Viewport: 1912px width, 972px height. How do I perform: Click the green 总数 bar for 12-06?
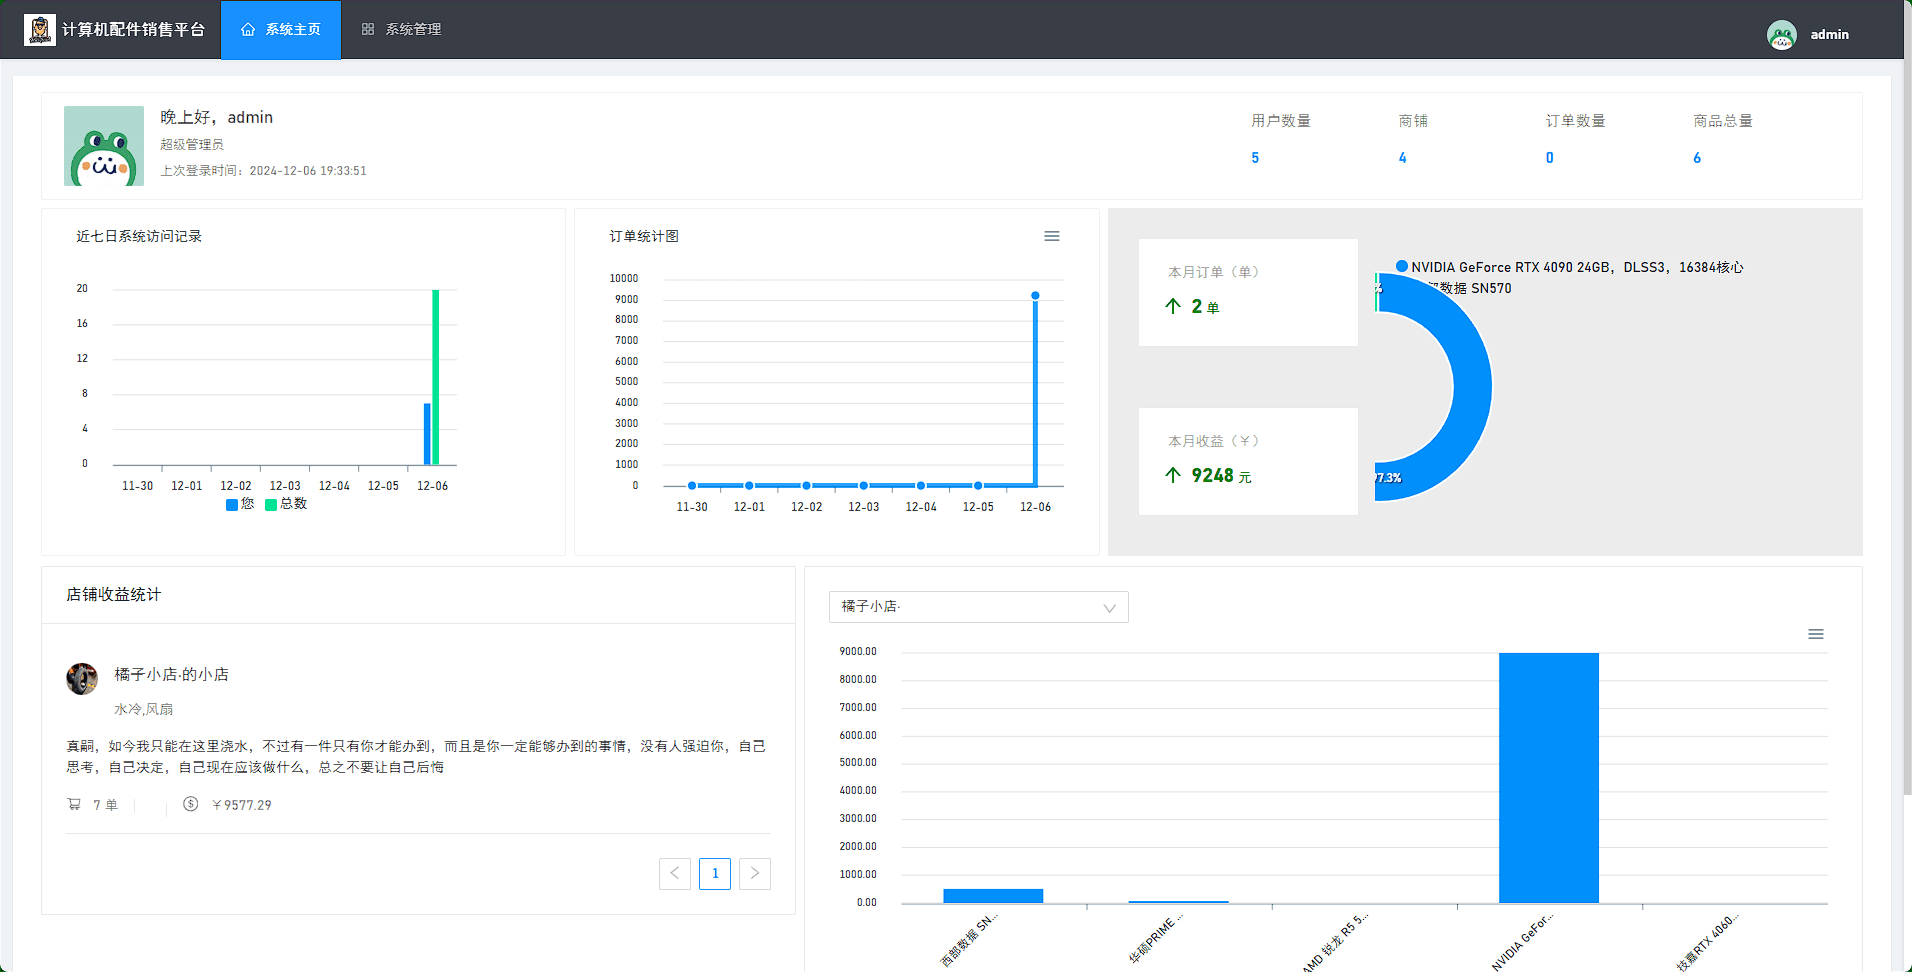[436, 377]
